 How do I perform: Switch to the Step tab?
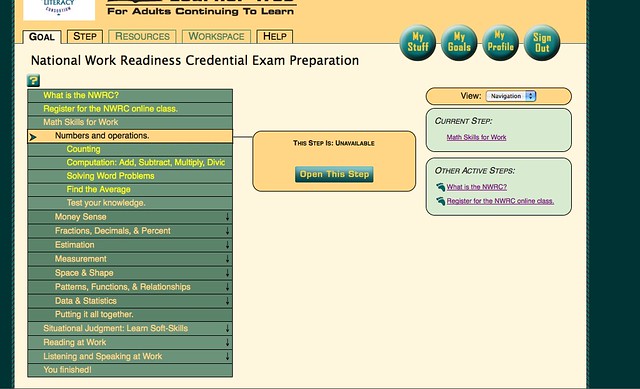pos(85,36)
